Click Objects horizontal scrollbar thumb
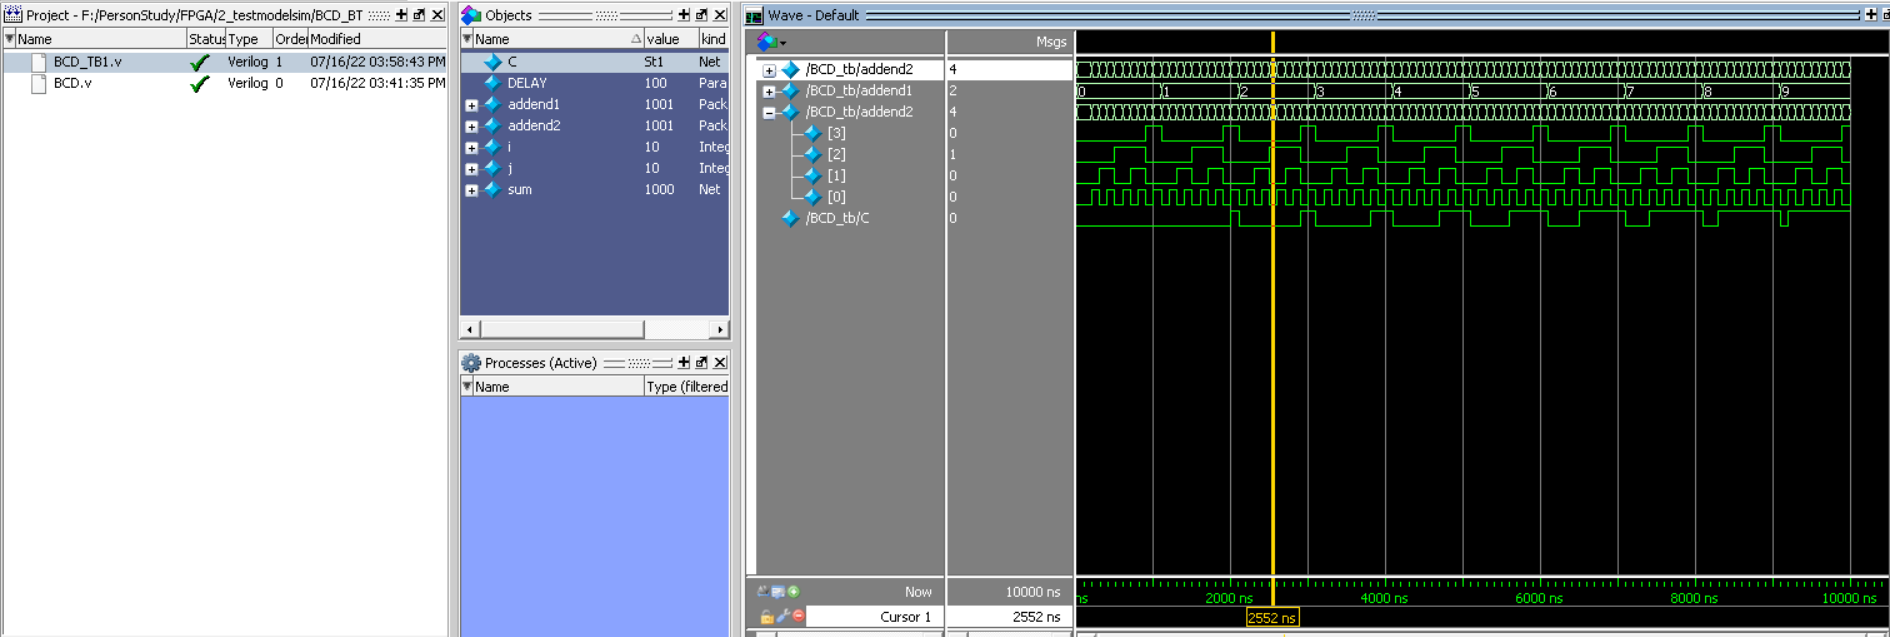 (562, 329)
